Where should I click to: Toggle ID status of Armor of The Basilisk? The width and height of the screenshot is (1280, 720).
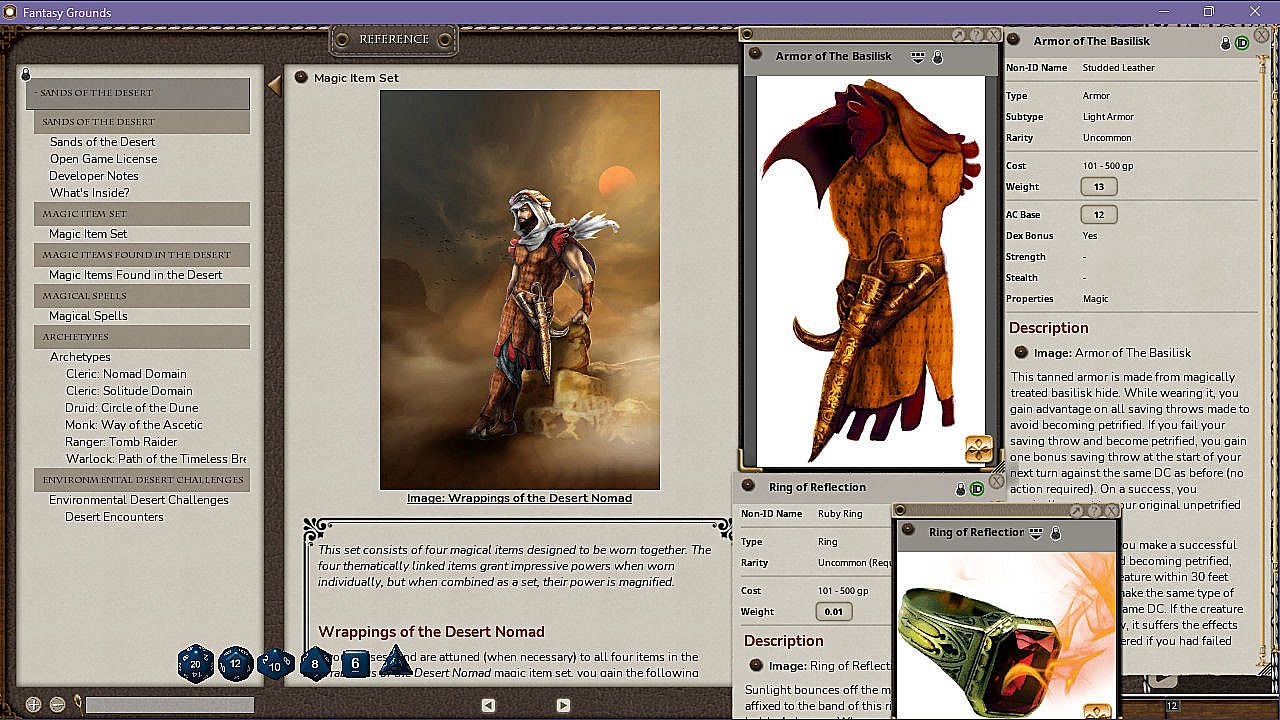click(1242, 43)
